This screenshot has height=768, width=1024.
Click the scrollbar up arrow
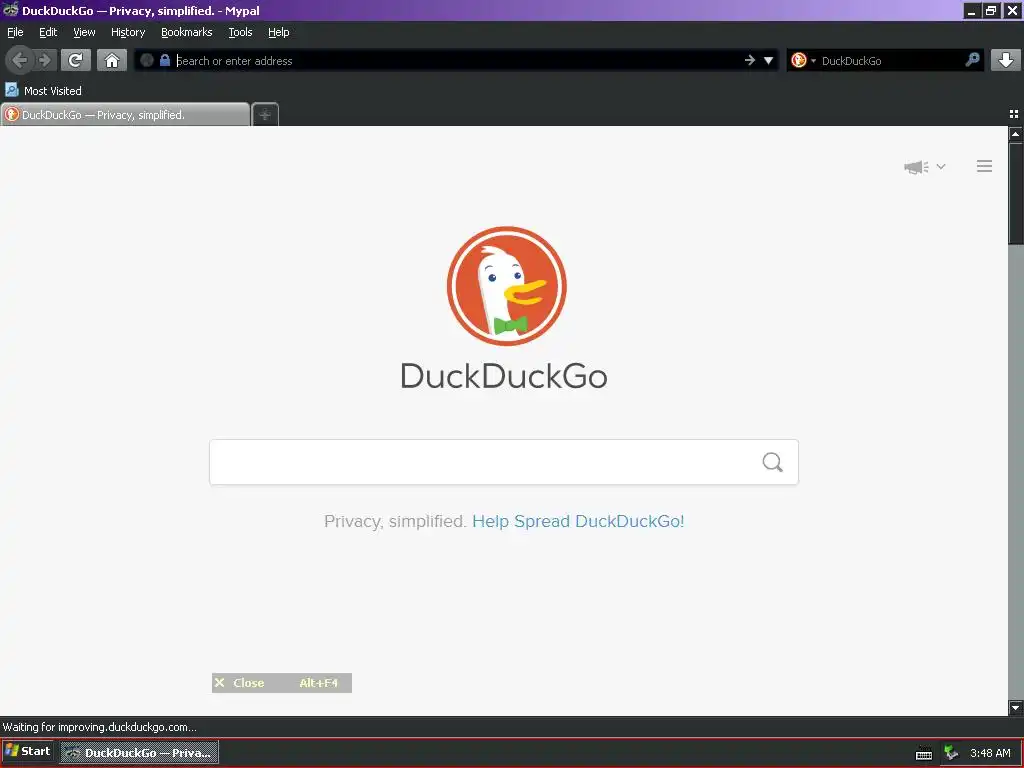click(1016, 134)
